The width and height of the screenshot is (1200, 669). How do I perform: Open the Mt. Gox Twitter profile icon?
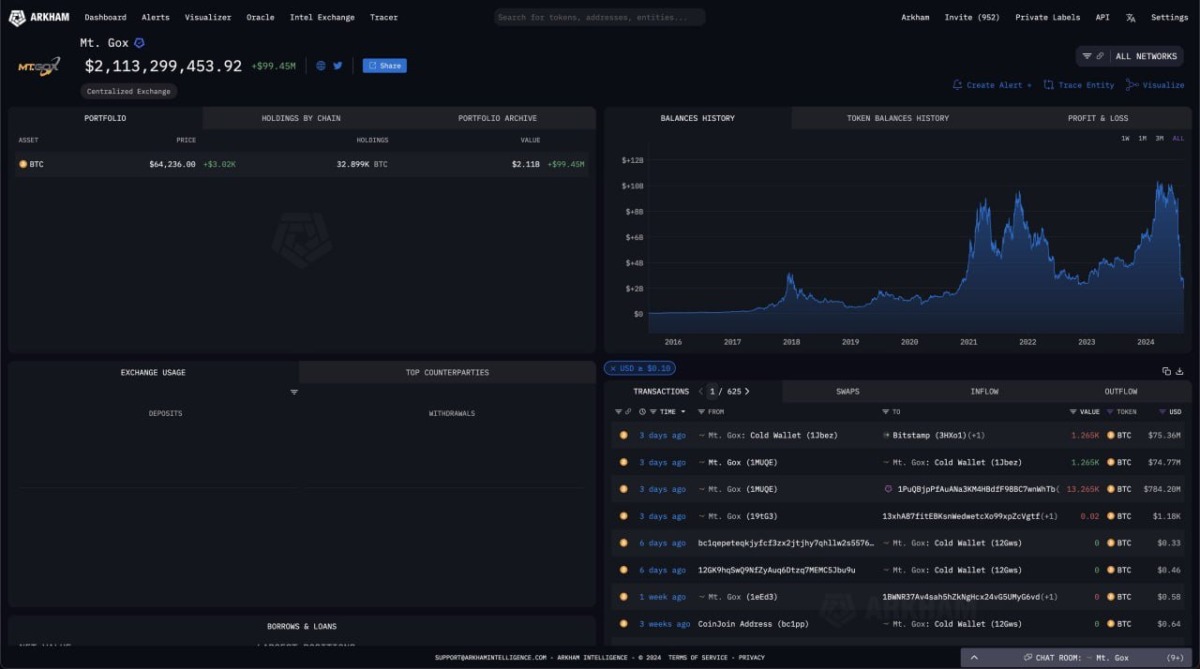click(337, 66)
